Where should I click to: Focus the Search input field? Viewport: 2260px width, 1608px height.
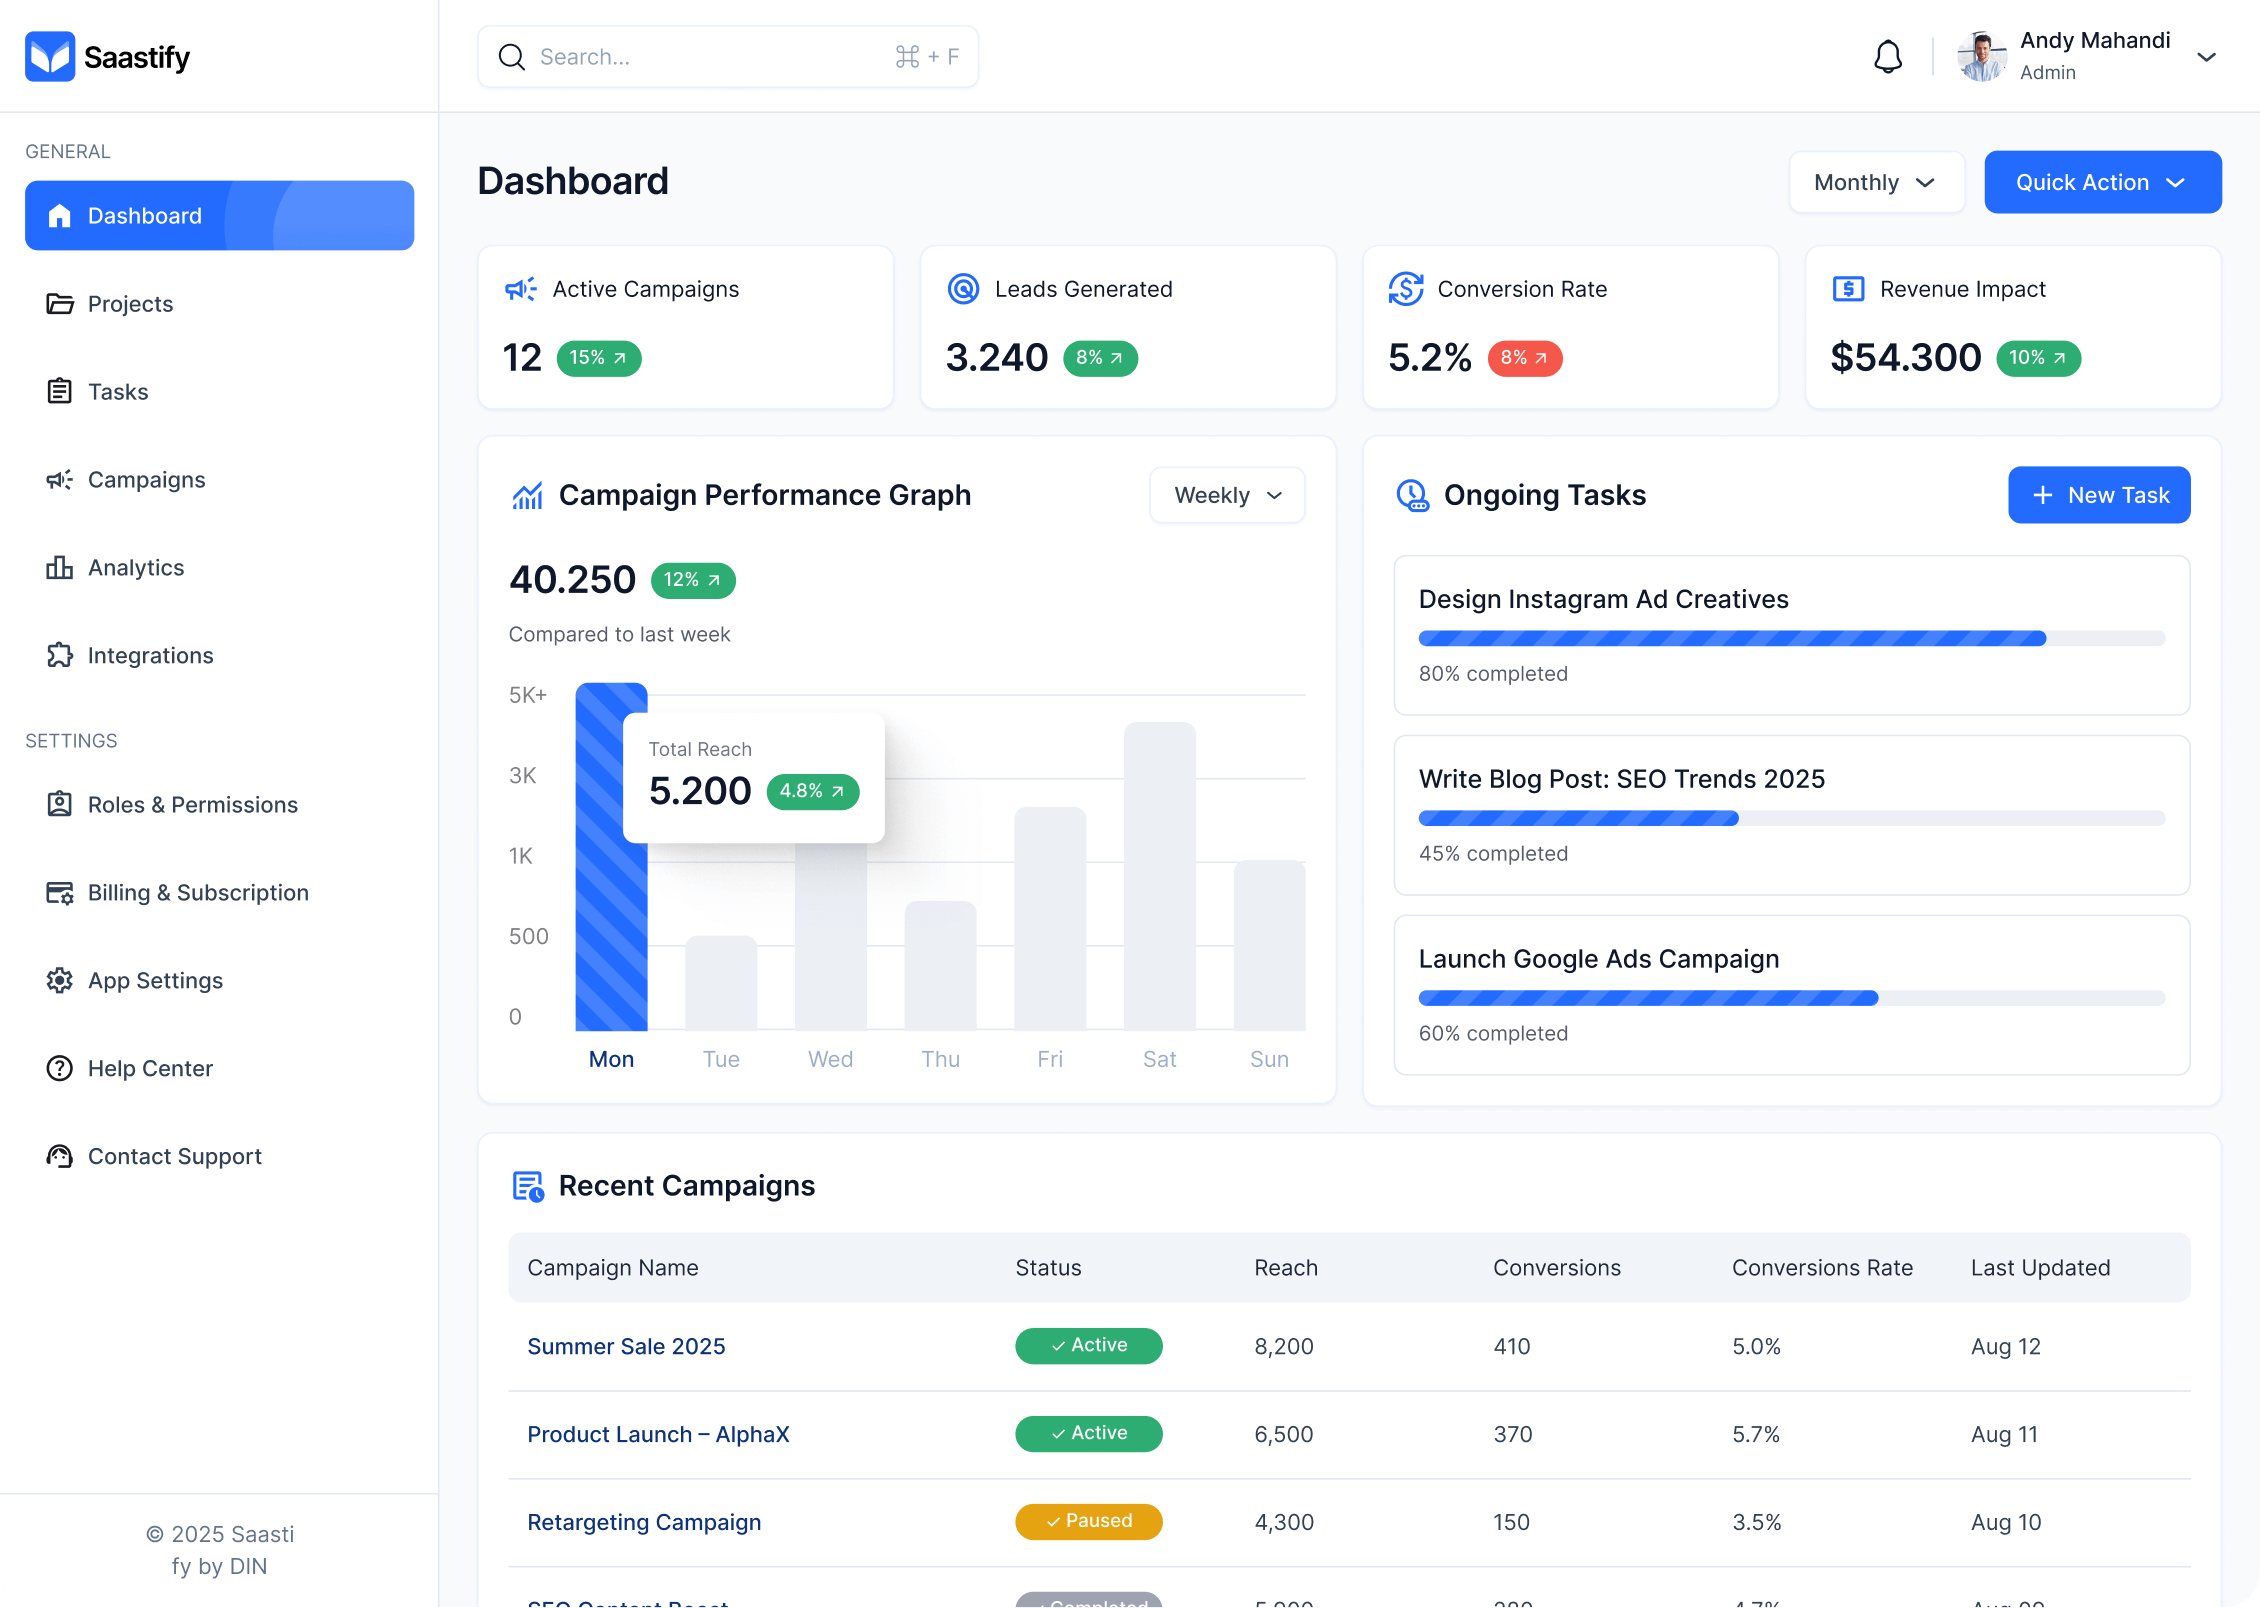[x=710, y=57]
